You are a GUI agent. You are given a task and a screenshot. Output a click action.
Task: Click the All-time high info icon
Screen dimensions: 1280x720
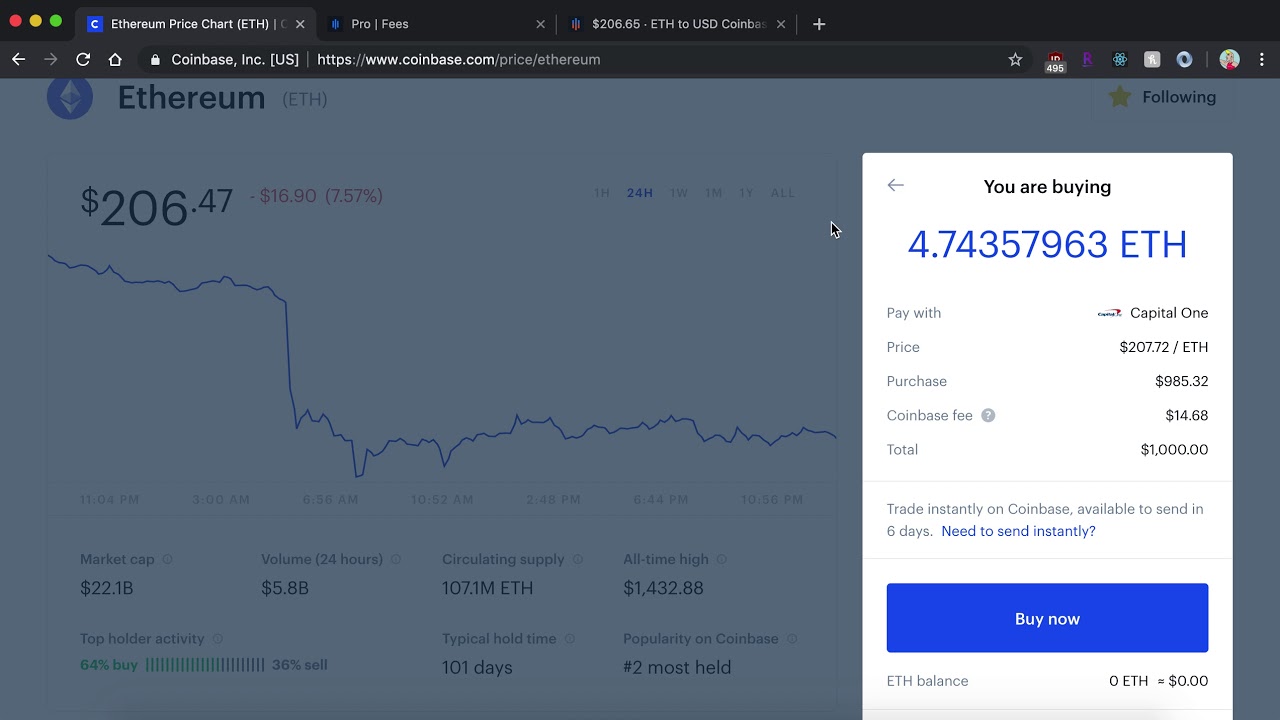(x=722, y=559)
